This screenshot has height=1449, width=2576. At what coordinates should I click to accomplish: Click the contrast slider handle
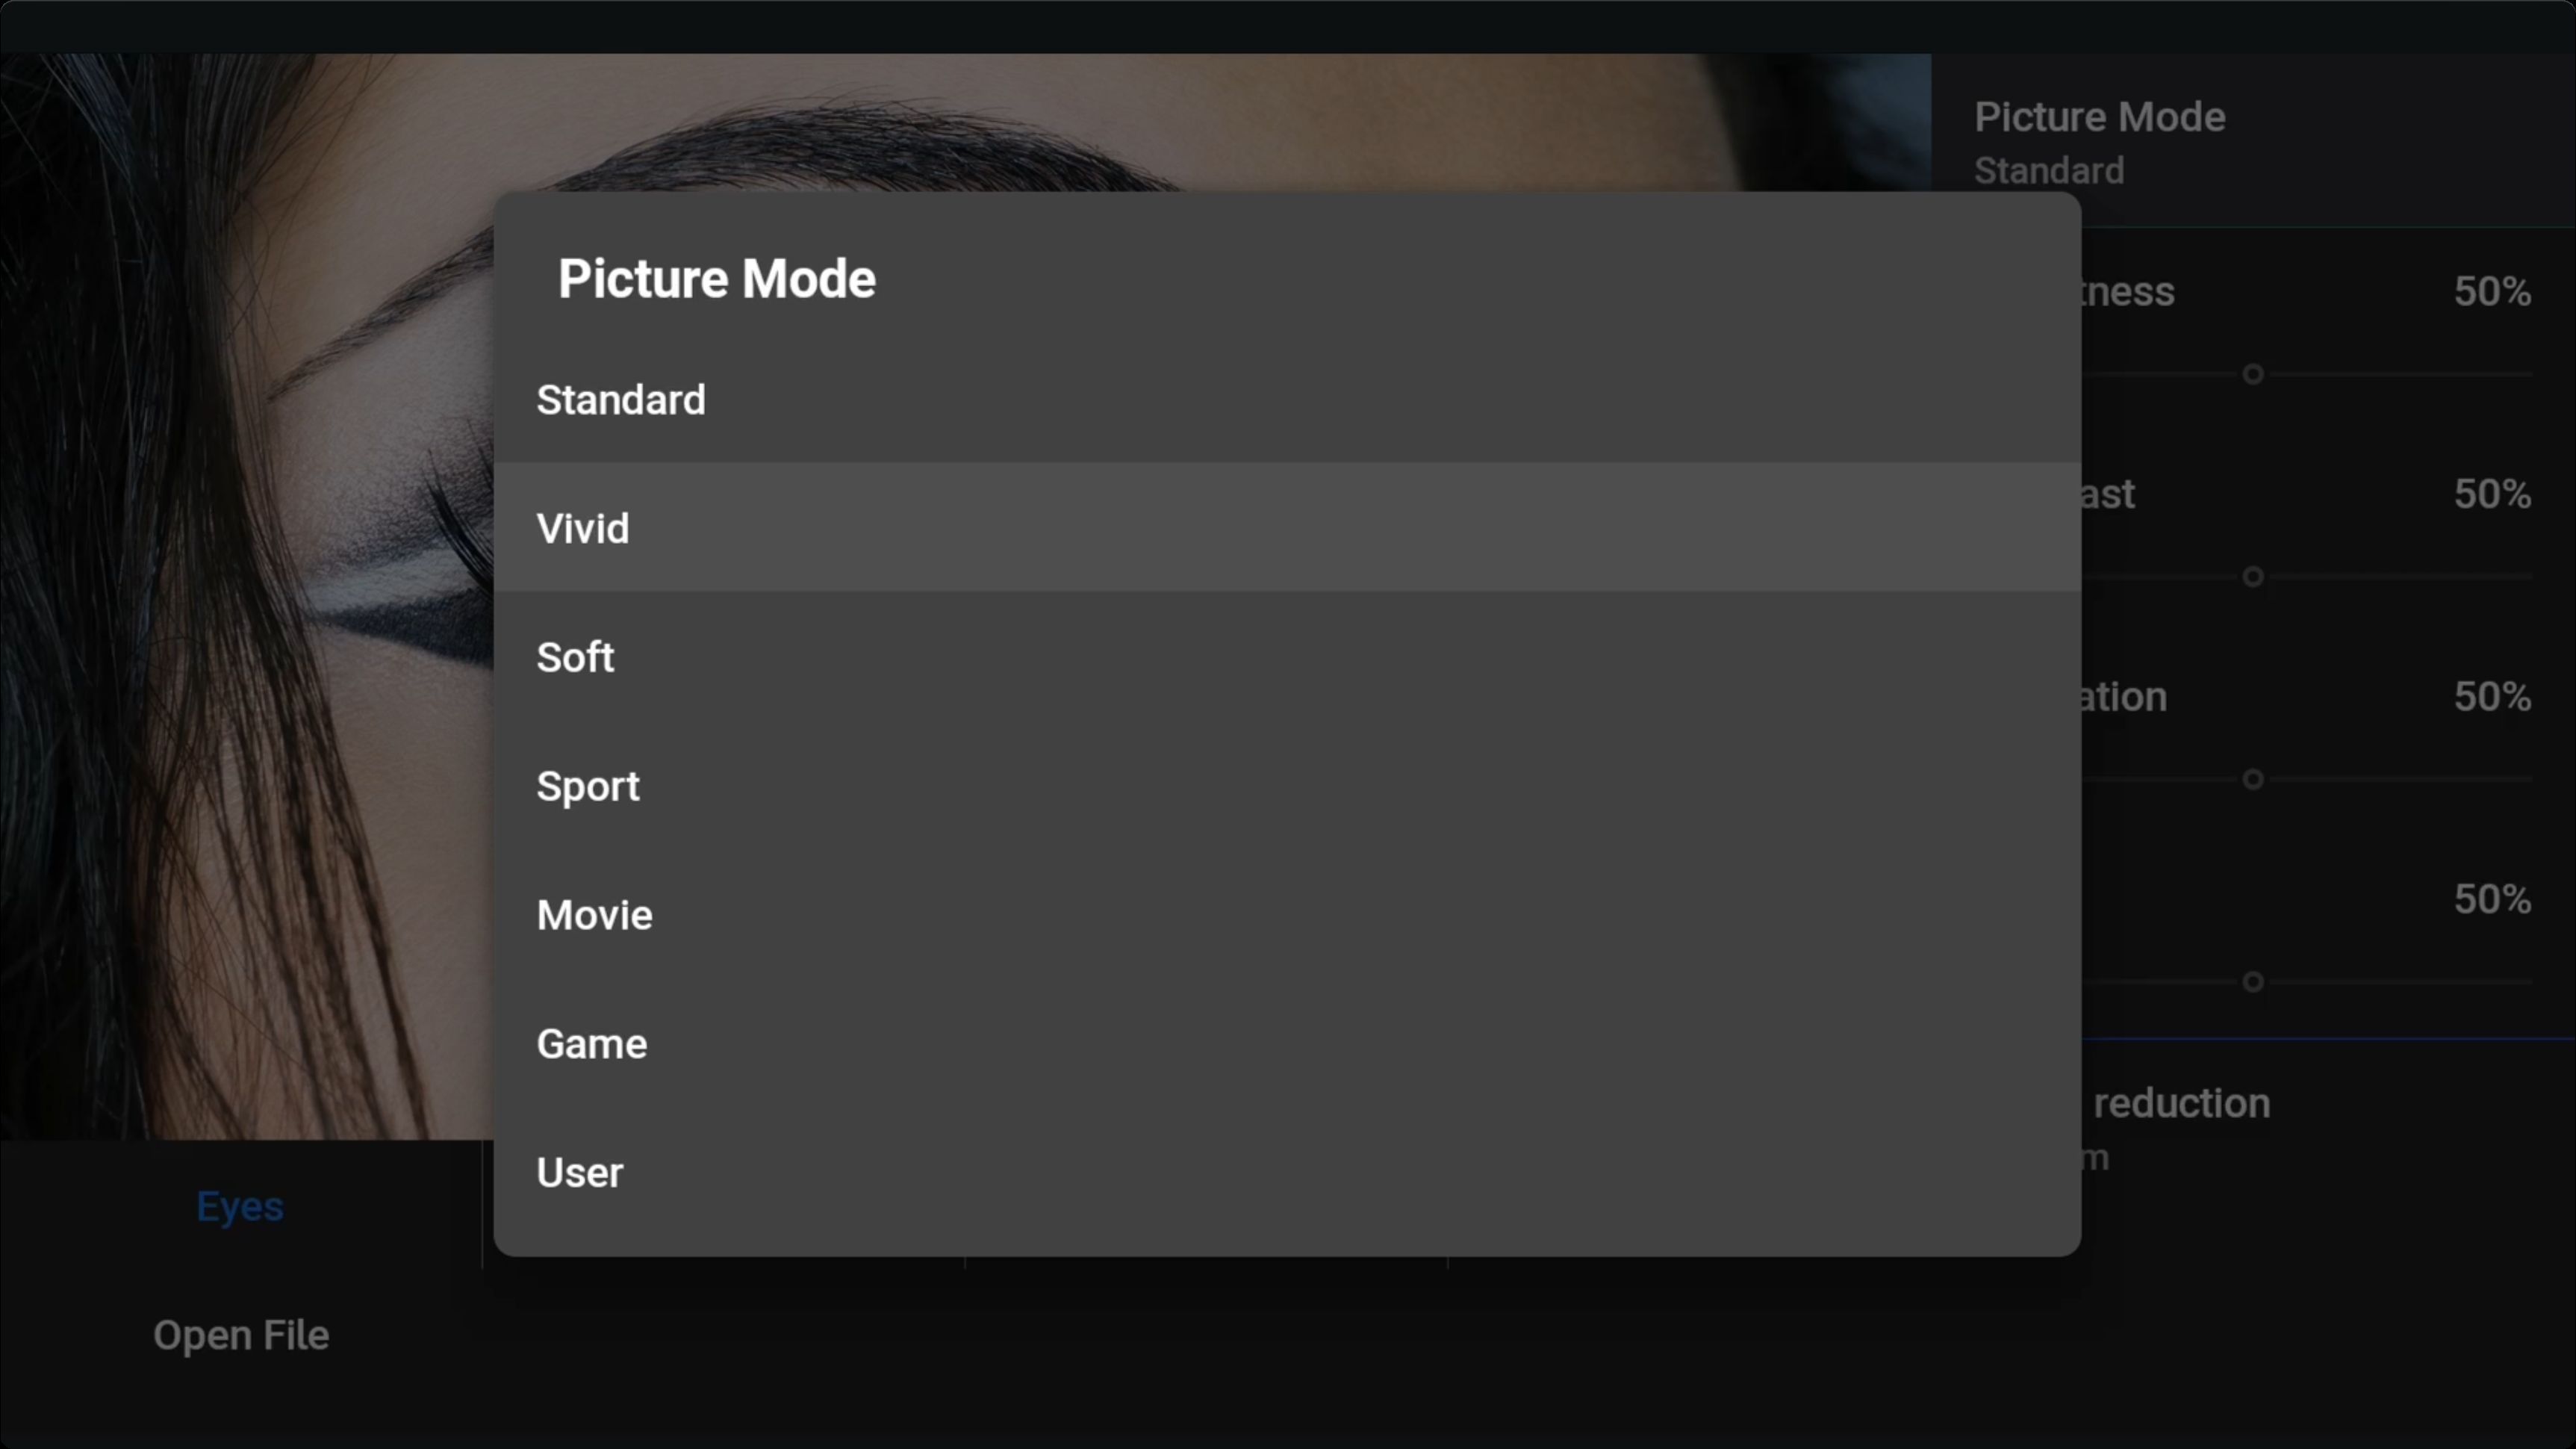pyautogui.click(x=2252, y=577)
